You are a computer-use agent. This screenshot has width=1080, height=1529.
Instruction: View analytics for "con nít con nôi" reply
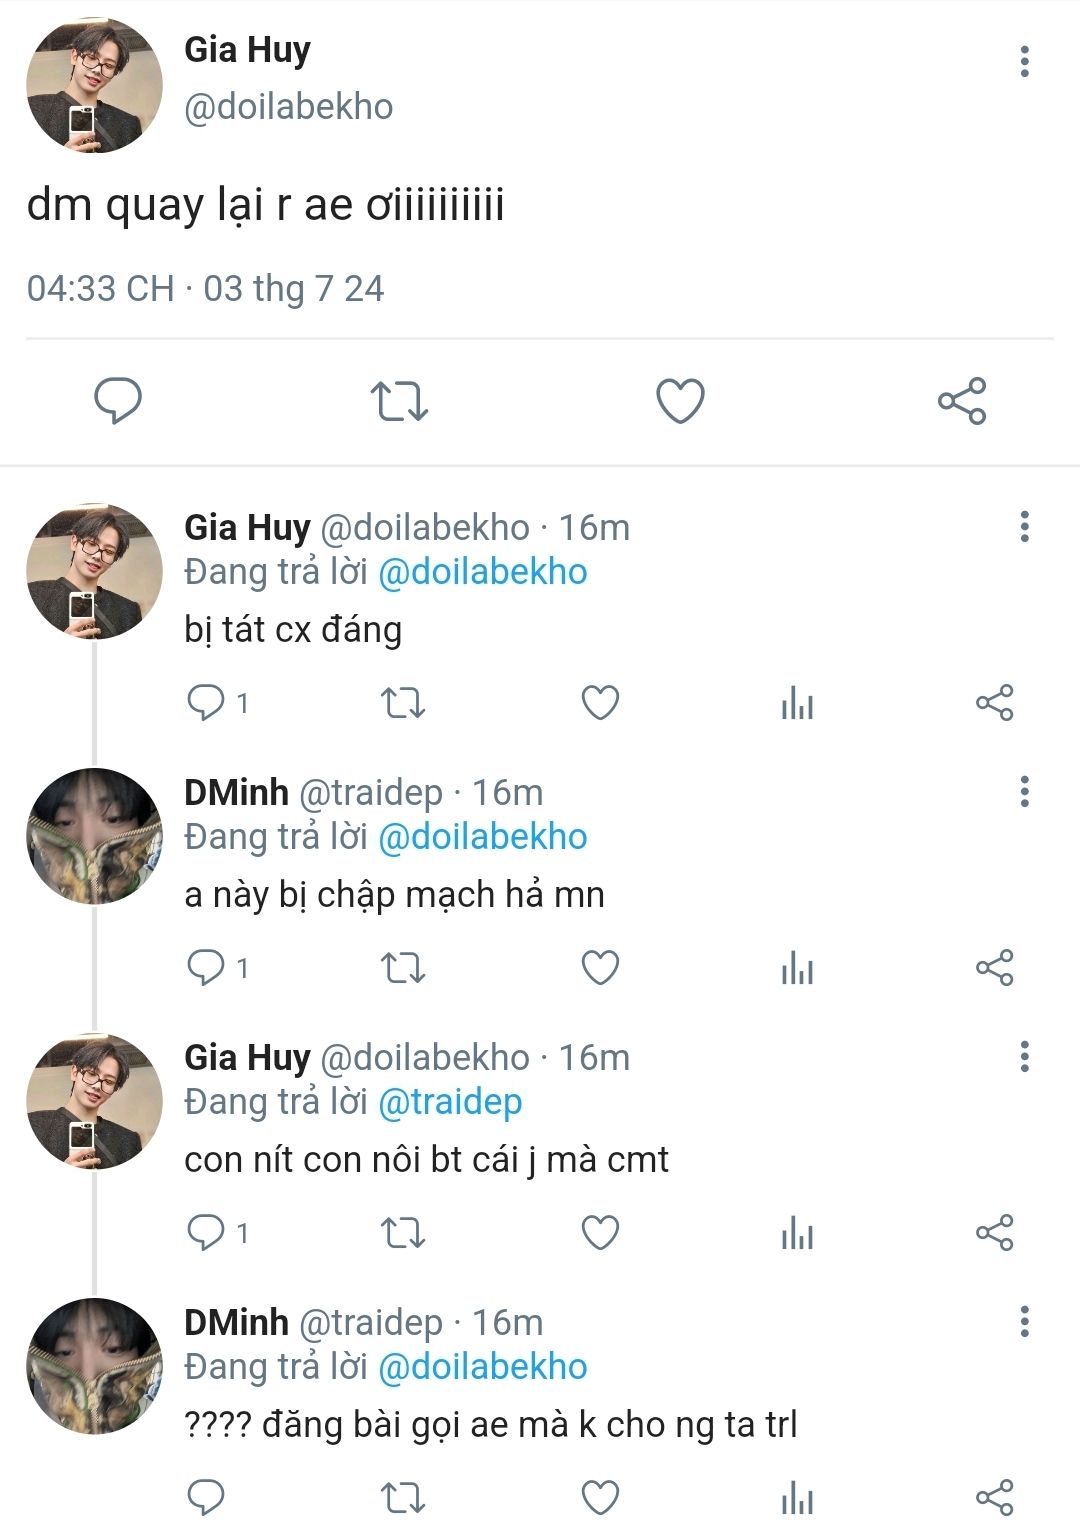(797, 1233)
